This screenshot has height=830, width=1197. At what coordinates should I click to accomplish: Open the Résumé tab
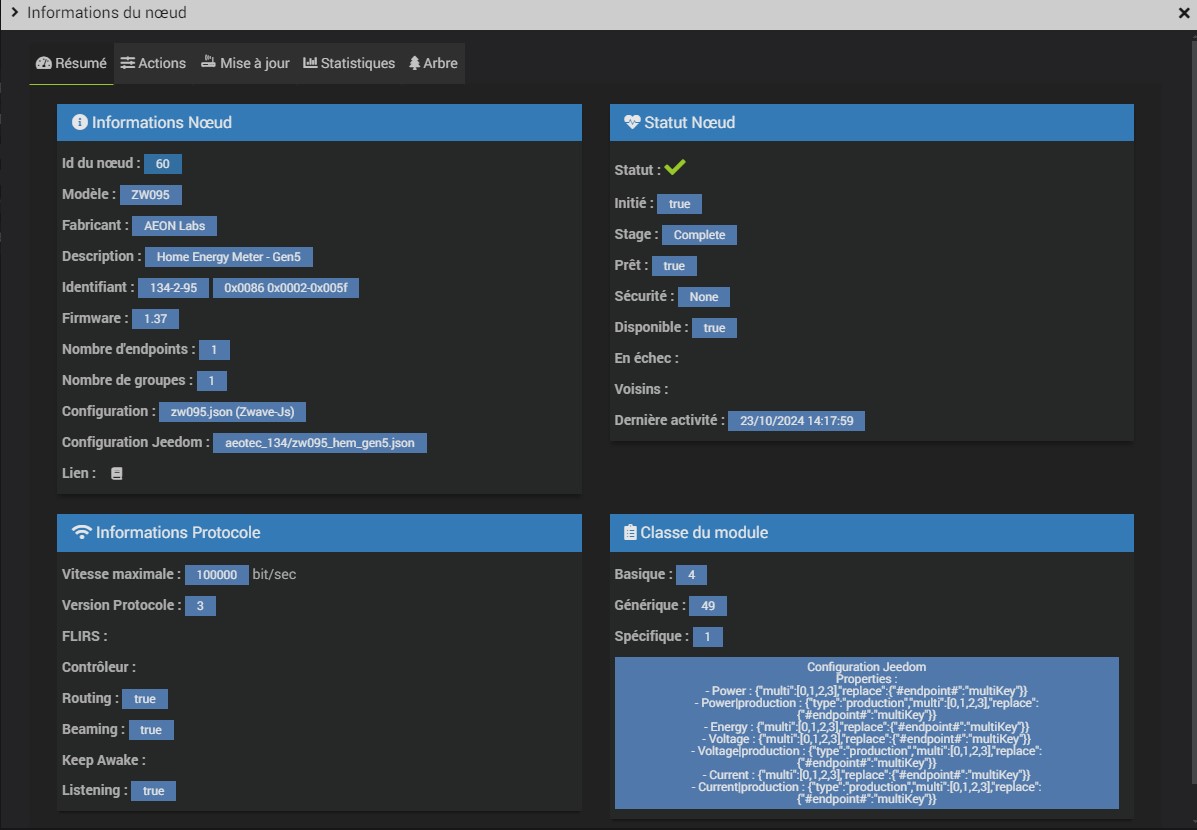point(71,63)
